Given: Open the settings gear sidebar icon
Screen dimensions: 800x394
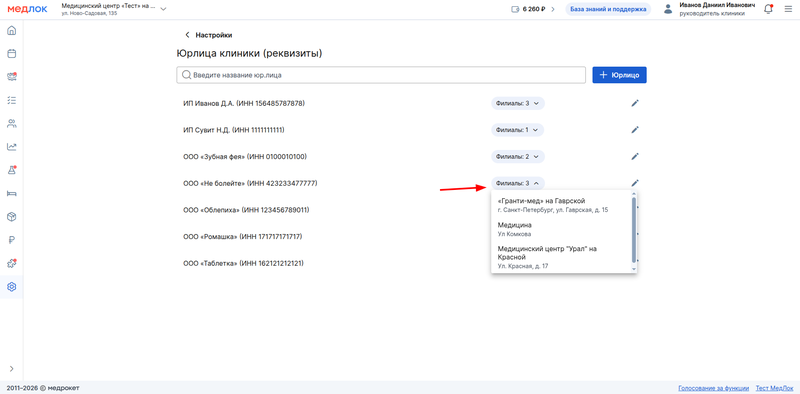Looking at the screenshot, I should [x=11, y=287].
